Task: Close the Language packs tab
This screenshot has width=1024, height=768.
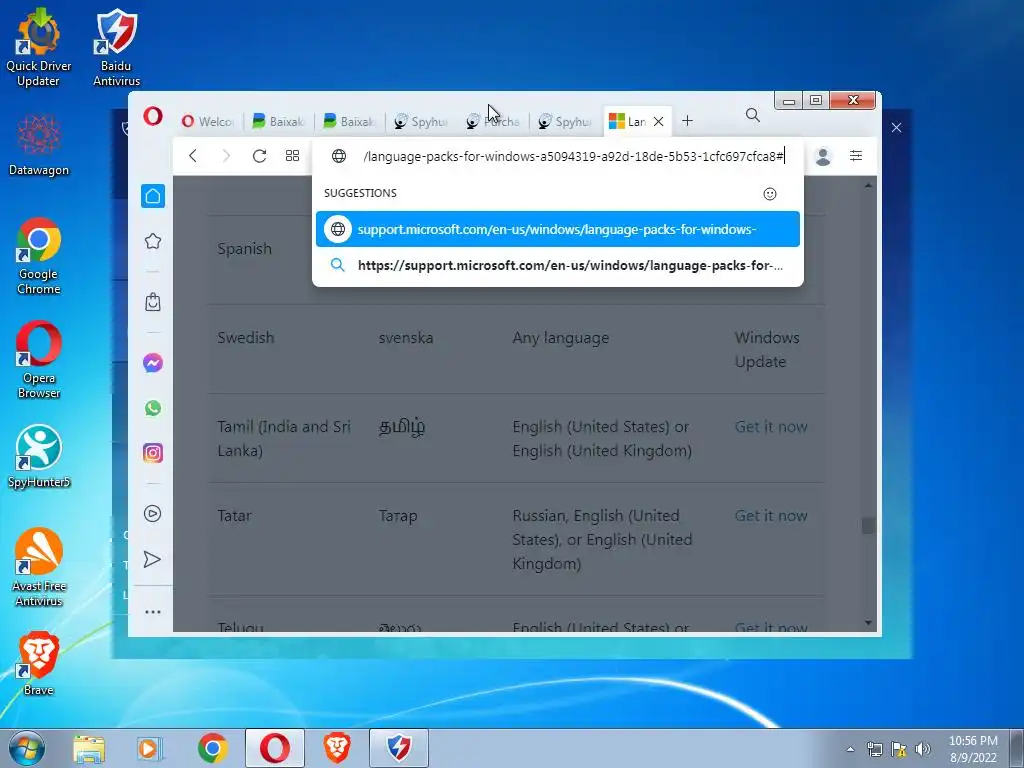Action: (x=658, y=121)
